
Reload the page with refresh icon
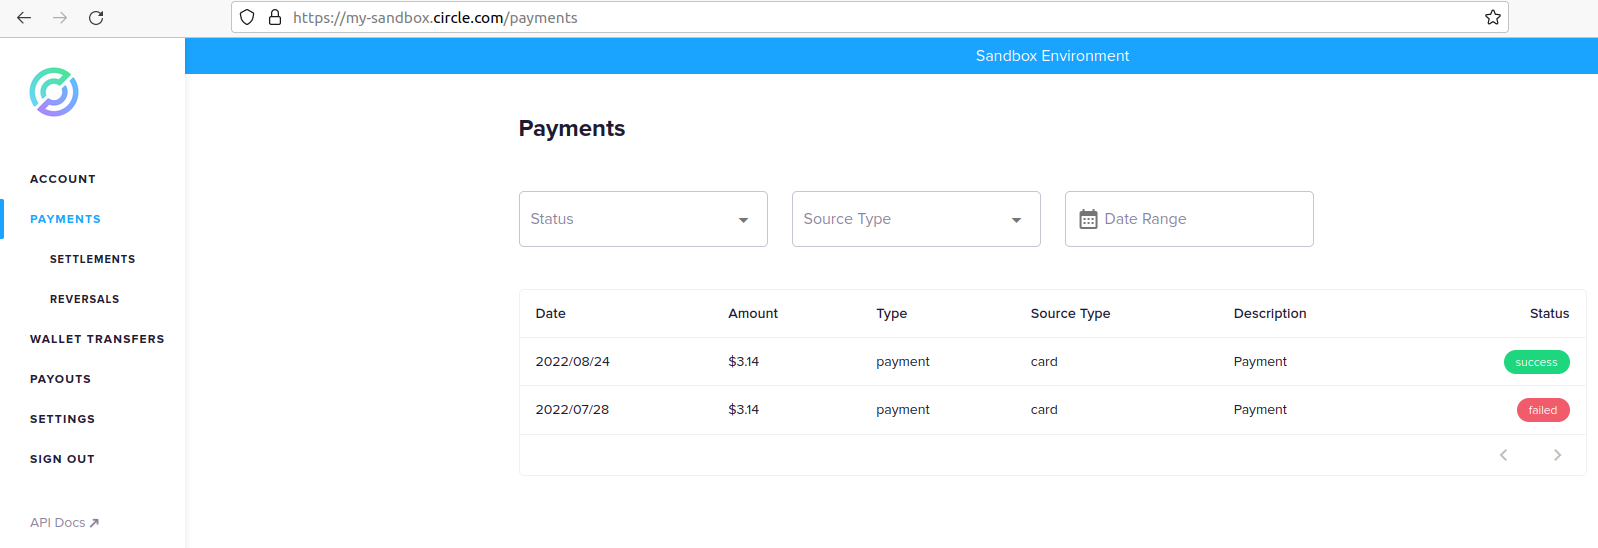[x=96, y=18]
